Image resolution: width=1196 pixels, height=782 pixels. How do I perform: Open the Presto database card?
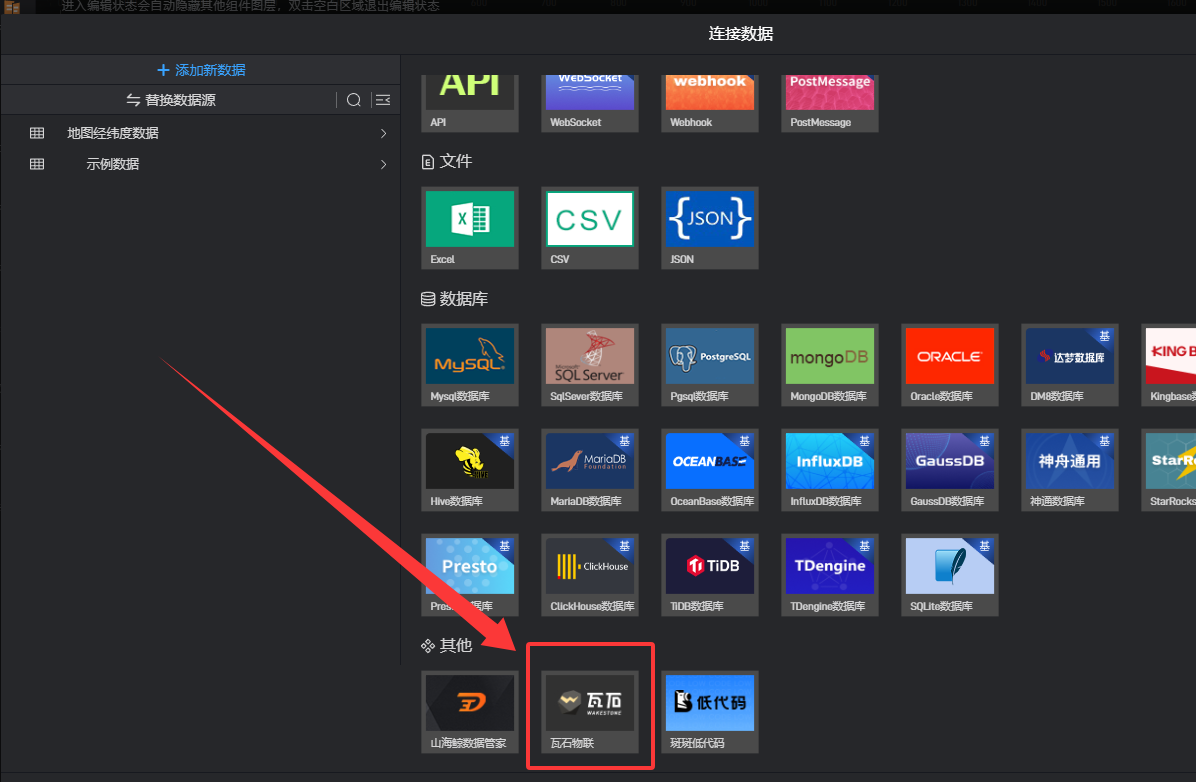pos(469,574)
